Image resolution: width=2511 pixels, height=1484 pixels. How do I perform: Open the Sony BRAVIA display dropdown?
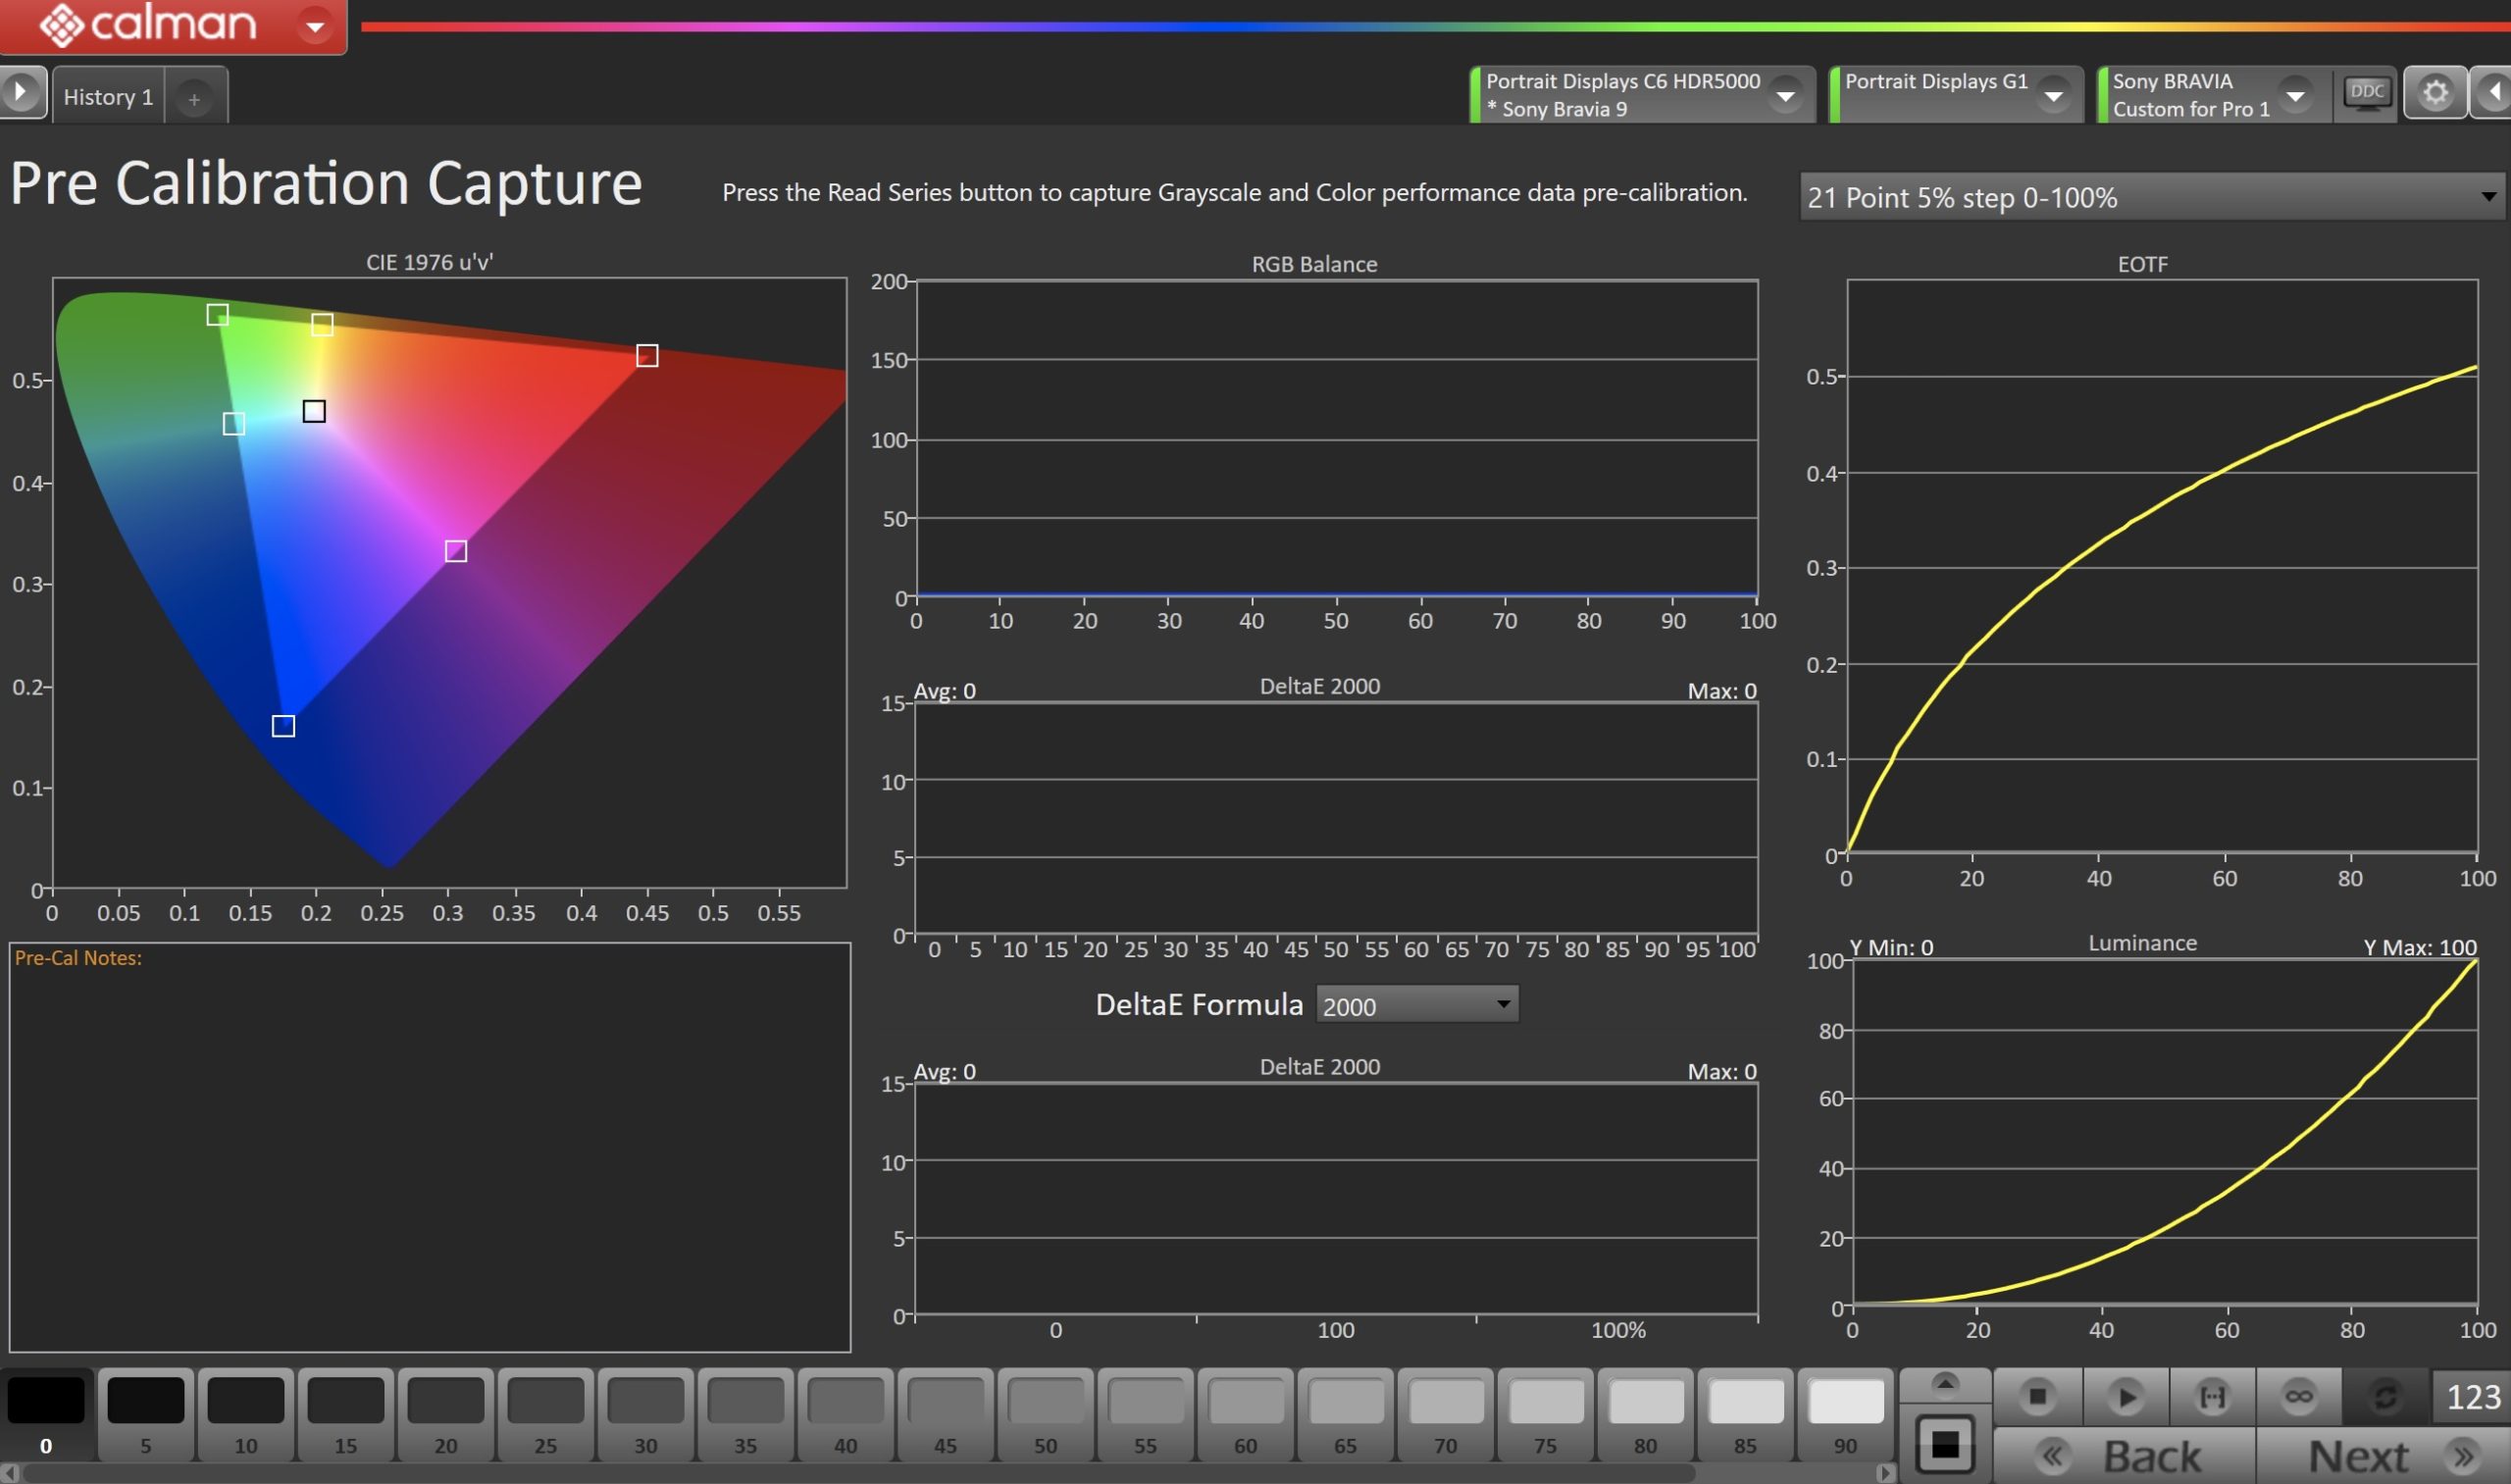2296,96
